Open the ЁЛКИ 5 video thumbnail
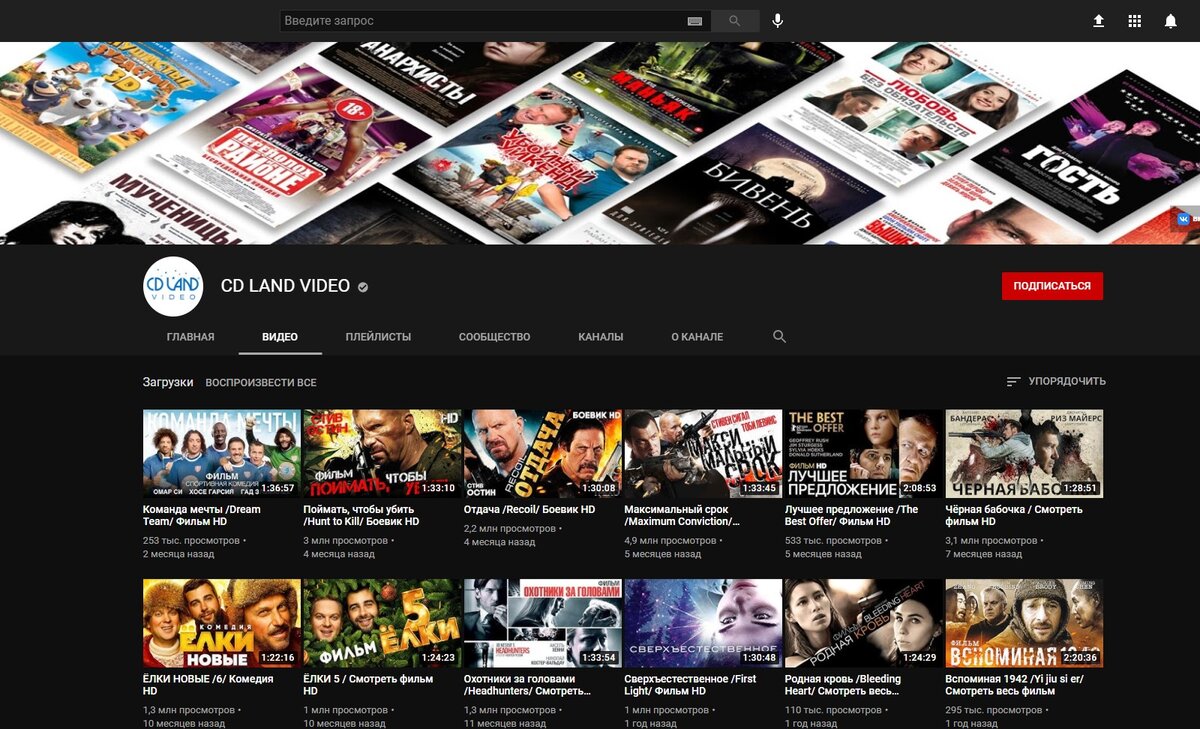The width and height of the screenshot is (1200, 729). (382, 623)
